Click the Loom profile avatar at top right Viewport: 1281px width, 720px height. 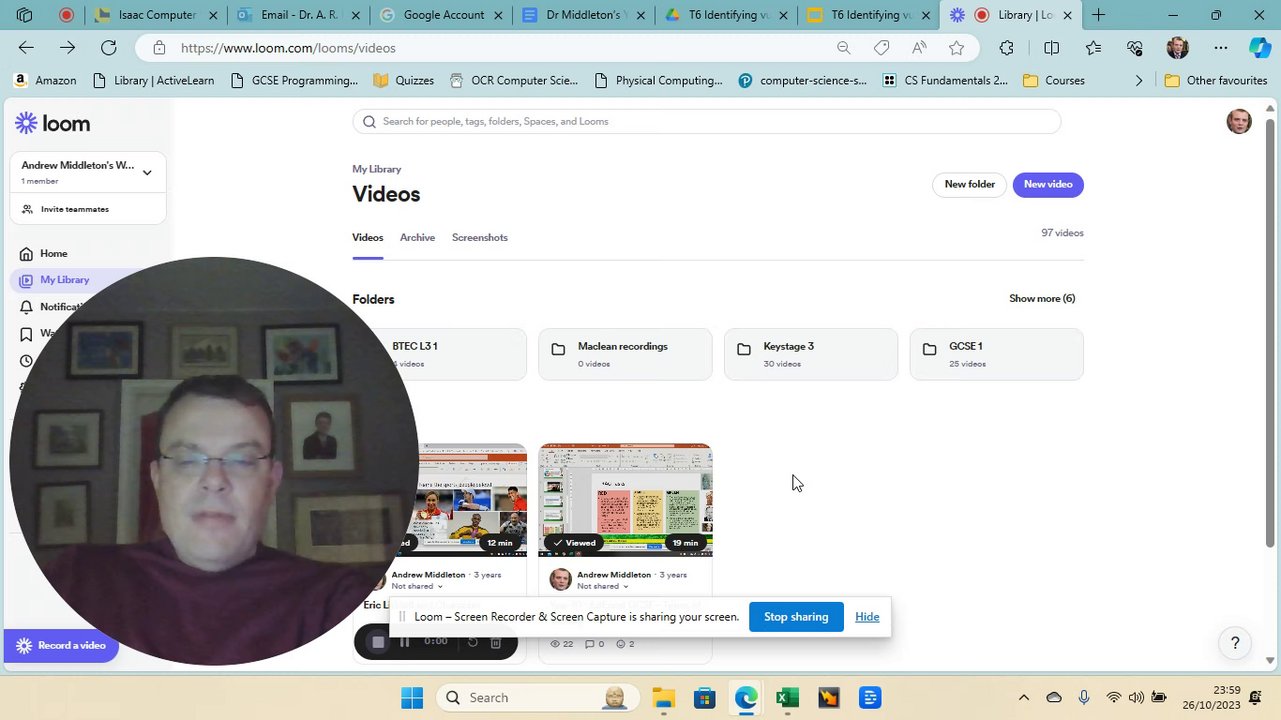point(1239,122)
